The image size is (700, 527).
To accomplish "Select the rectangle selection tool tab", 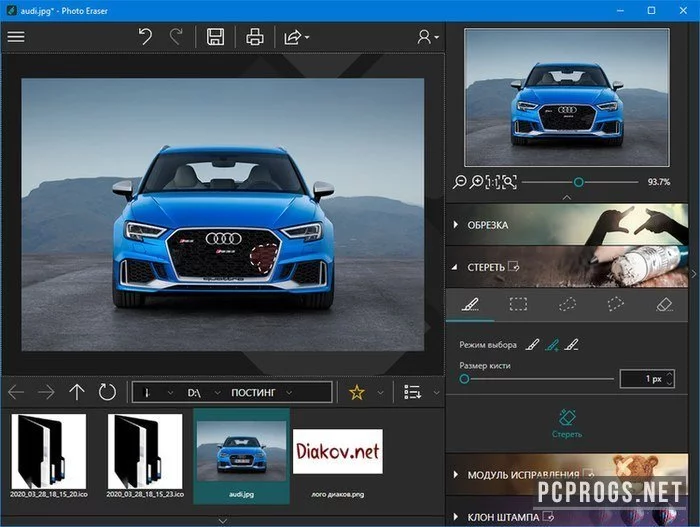I will [518, 305].
